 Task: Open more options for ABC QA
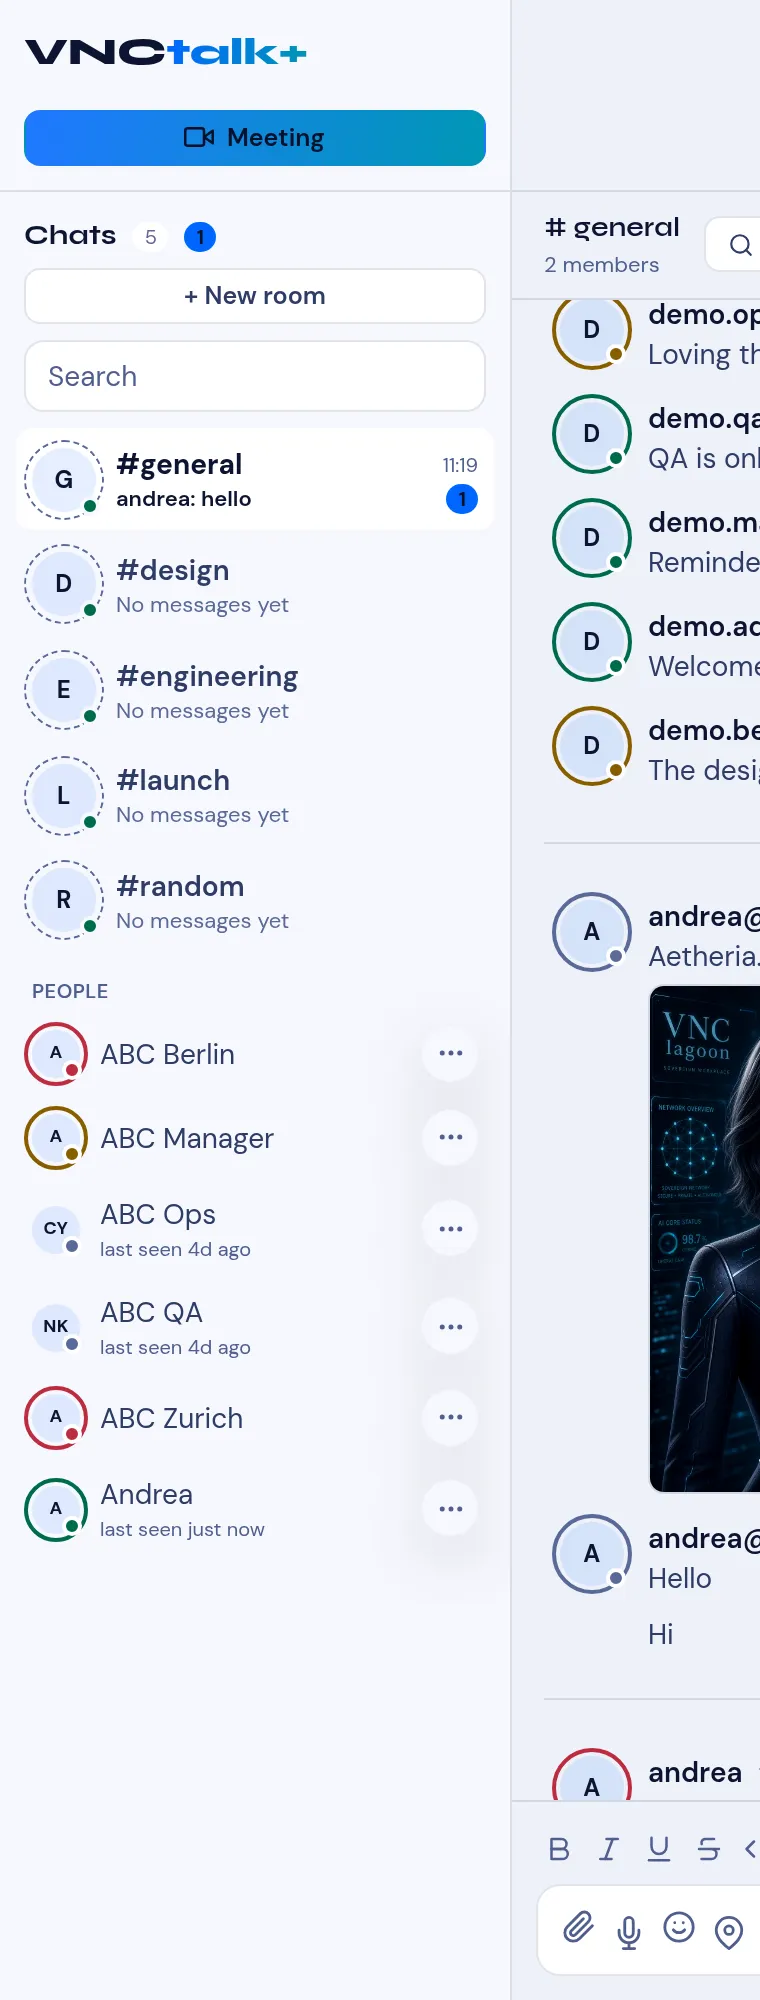pyautogui.click(x=451, y=1327)
